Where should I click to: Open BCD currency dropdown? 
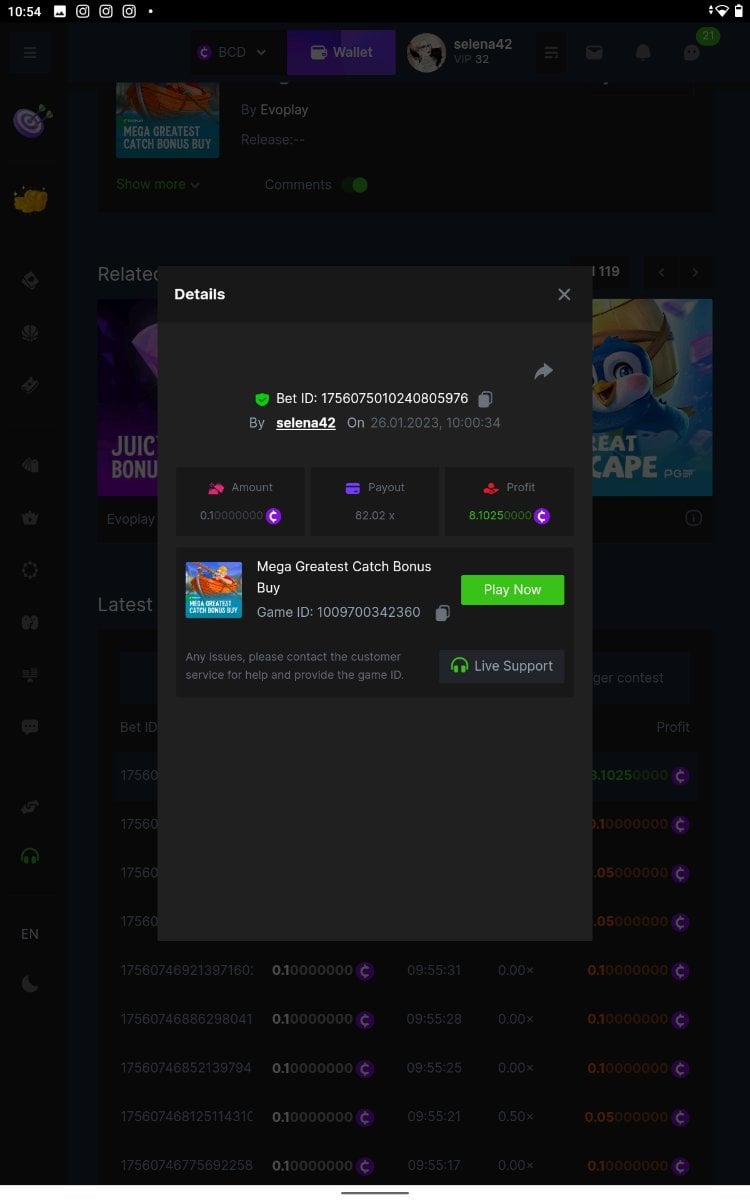(233, 52)
